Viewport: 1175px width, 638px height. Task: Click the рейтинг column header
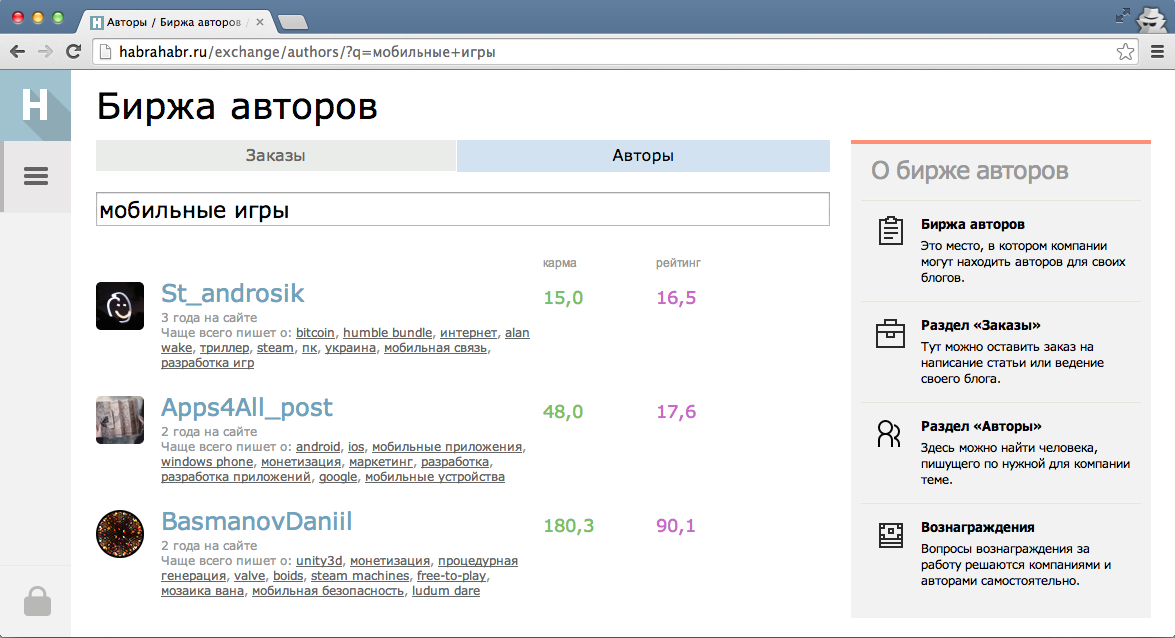pos(678,263)
